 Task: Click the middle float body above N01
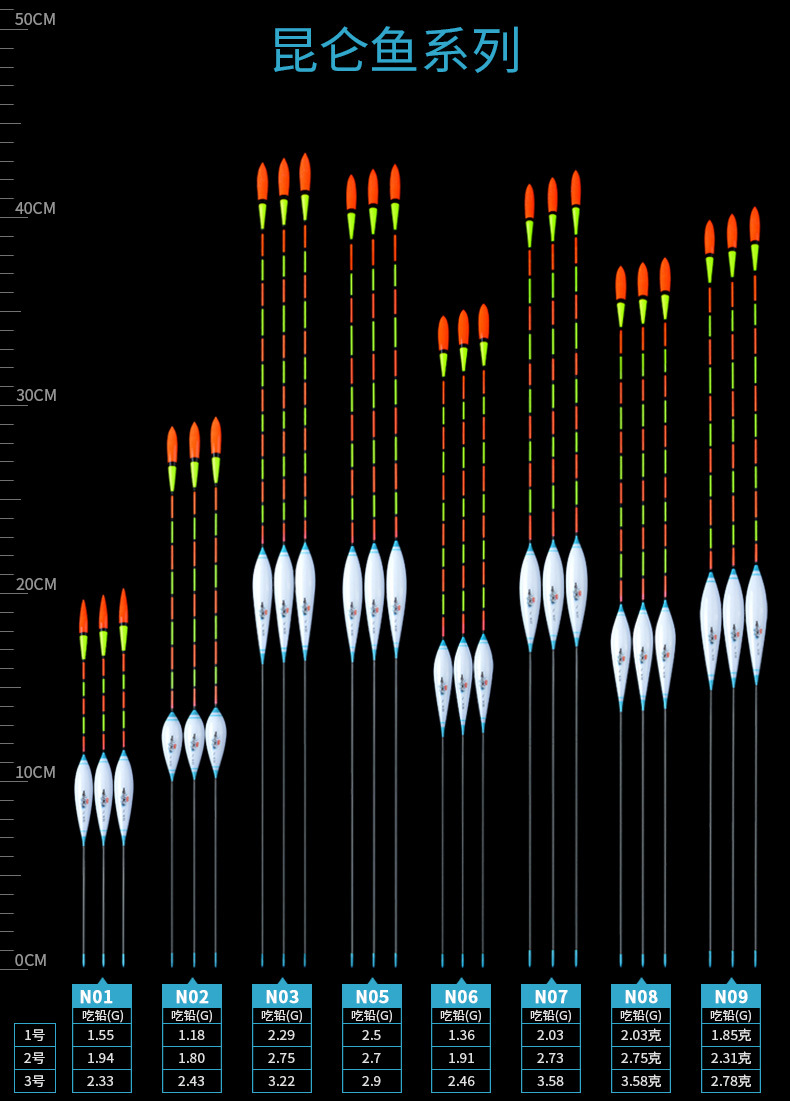(x=103, y=798)
